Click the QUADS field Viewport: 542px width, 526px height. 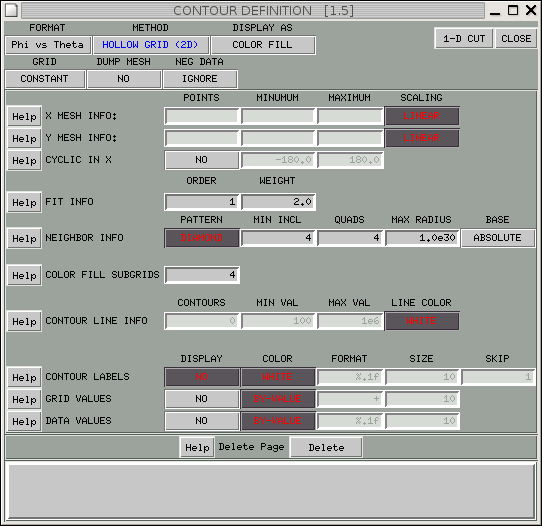[x=350, y=238]
